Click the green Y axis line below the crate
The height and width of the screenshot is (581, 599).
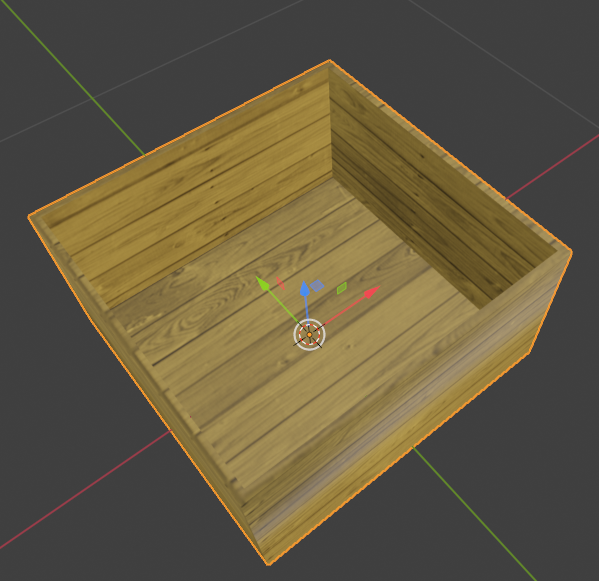474,512
